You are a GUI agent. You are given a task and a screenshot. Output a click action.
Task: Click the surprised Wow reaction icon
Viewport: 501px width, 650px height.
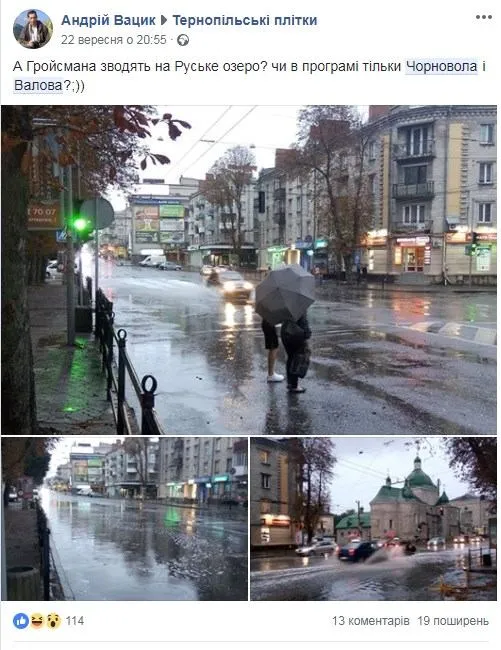point(53,621)
